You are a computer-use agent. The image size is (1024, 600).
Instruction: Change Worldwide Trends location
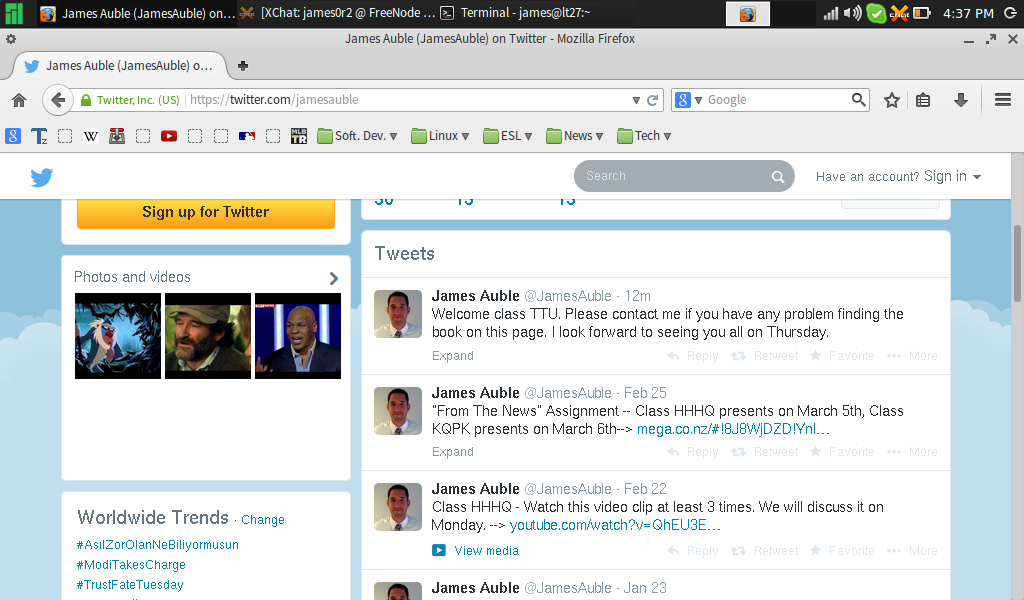[x=263, y=520]
